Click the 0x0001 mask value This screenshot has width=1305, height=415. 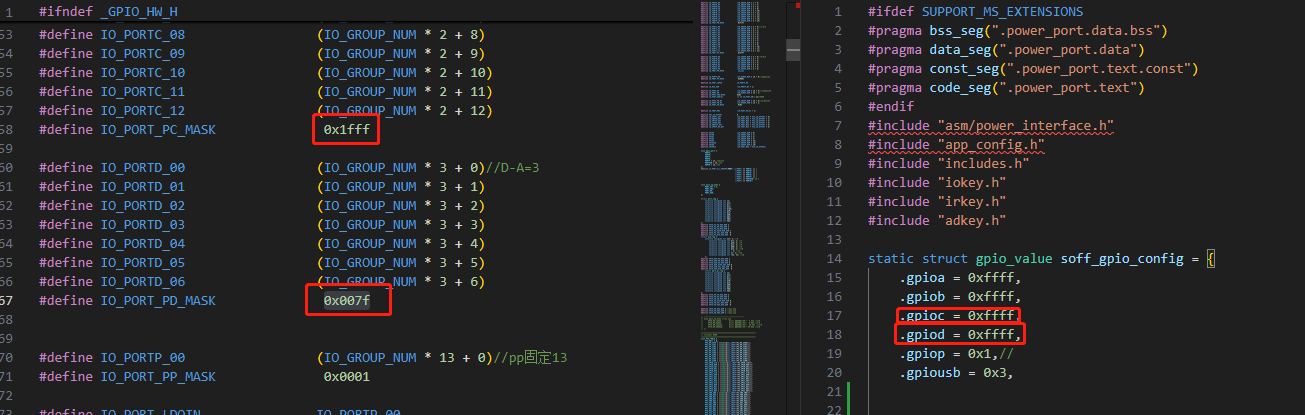346,377
